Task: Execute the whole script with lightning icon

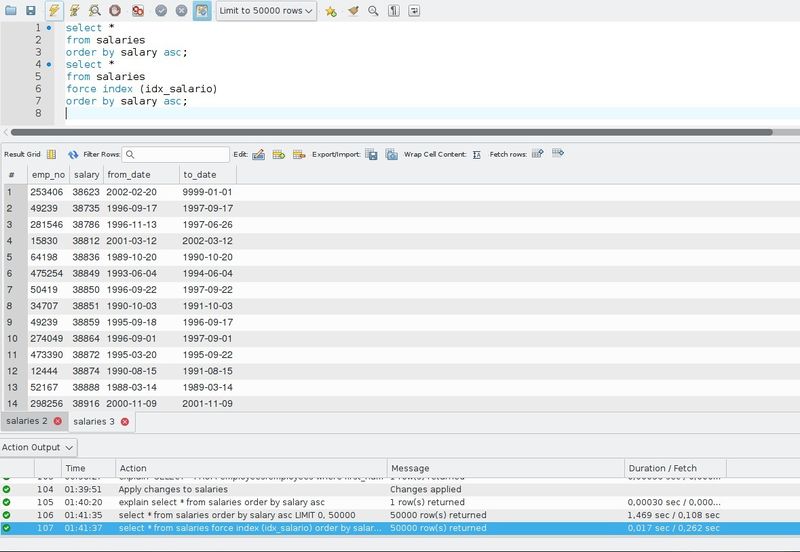Action: pyautogui.click(x=54, y=10)
